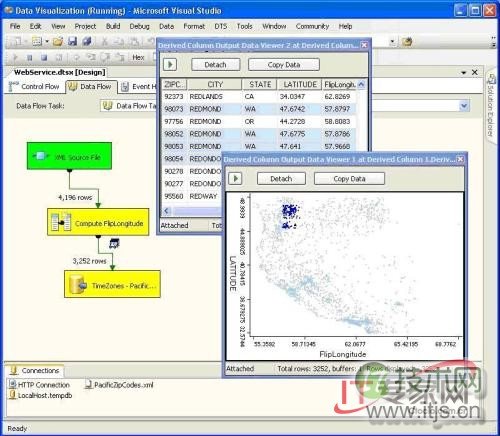
Task: Expand the Data Flow Task combo box arrow
Action: [464, 106]
